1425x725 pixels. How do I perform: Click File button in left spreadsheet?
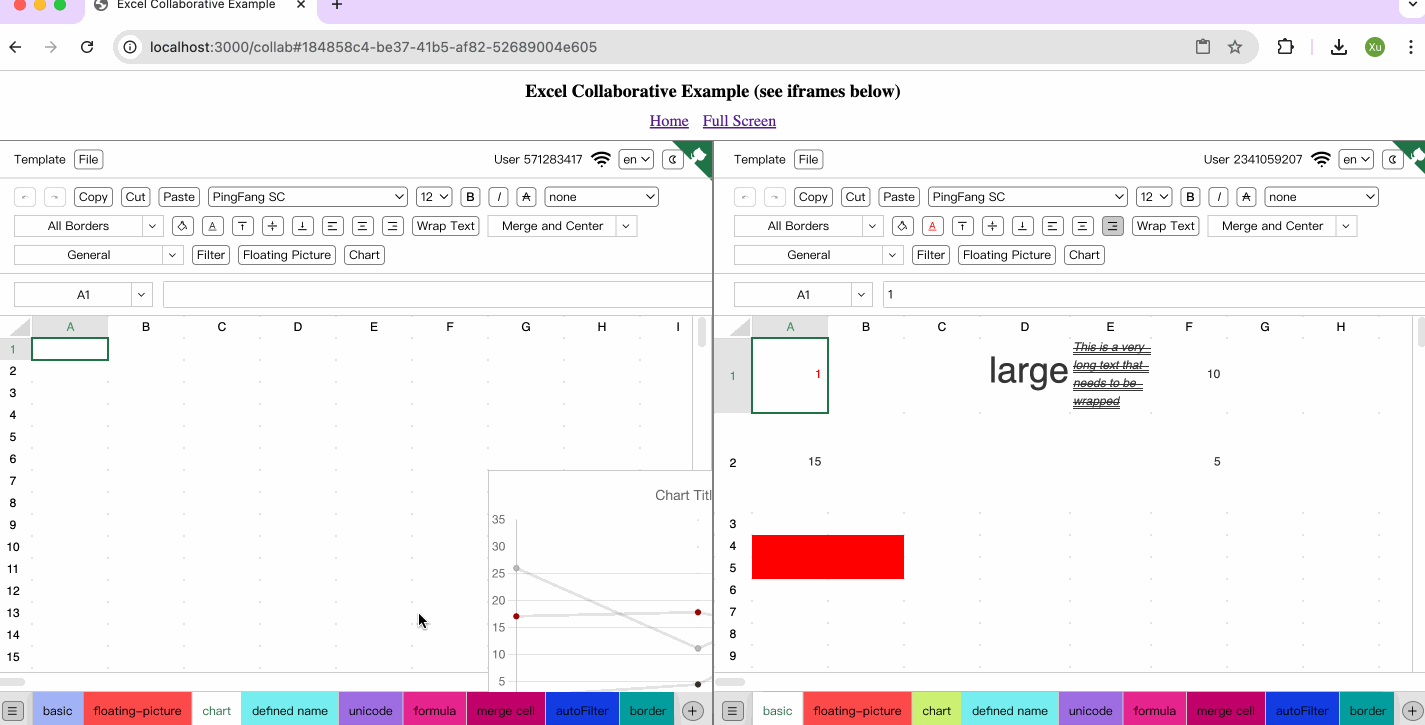click(x=89, y=159)
